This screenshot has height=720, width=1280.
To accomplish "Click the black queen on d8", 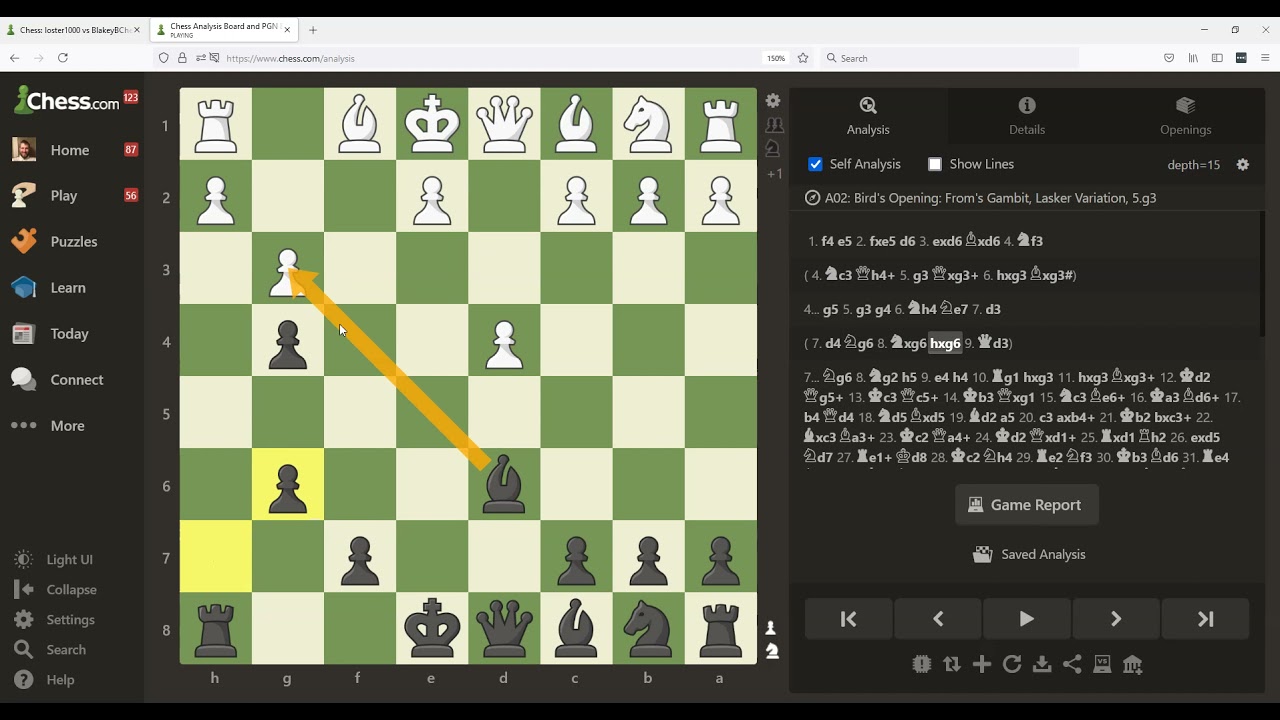I will pyautogui.click(x=504, y=629).
